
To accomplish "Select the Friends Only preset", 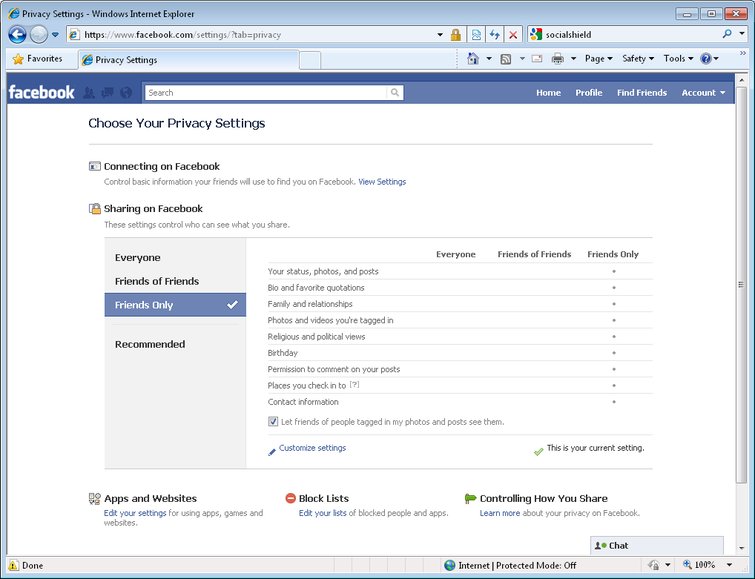I will (175, 305).
